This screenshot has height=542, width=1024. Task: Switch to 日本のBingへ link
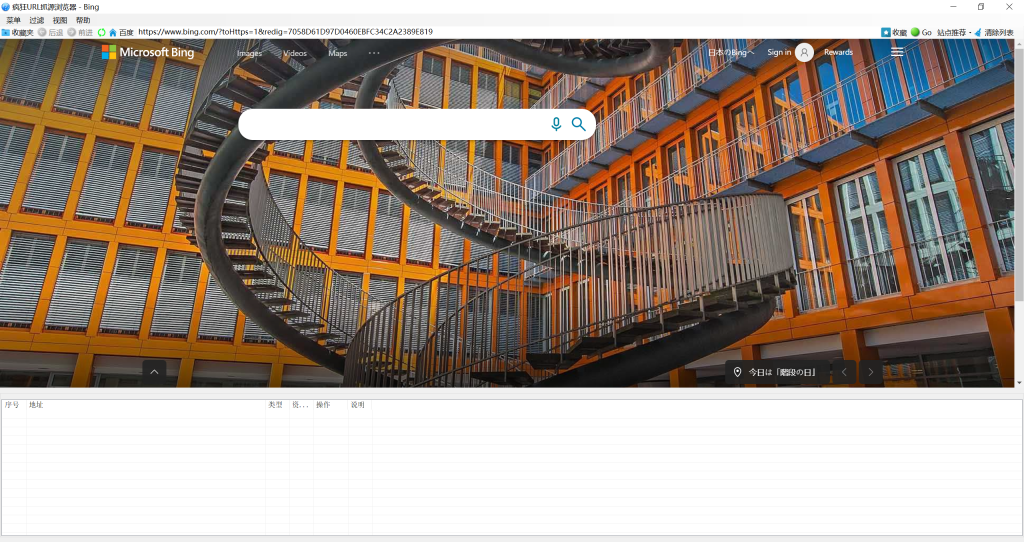(731, 52)
